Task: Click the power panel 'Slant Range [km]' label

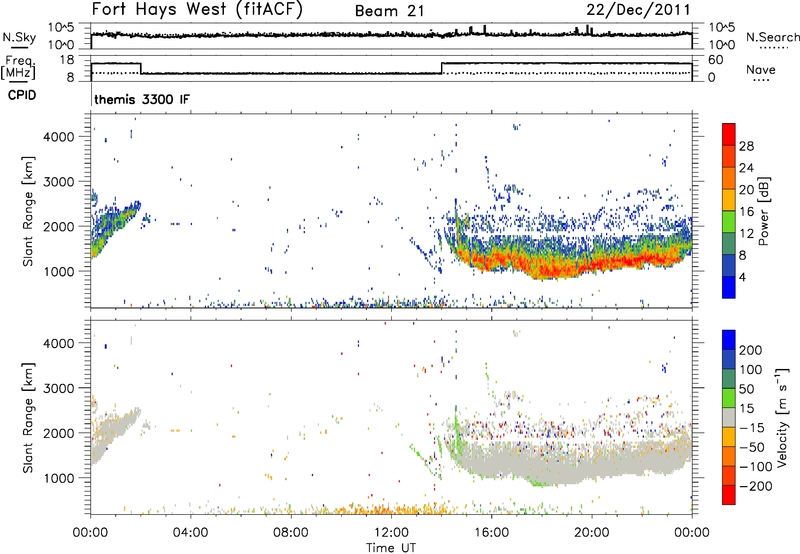Action: pos(28,211)
